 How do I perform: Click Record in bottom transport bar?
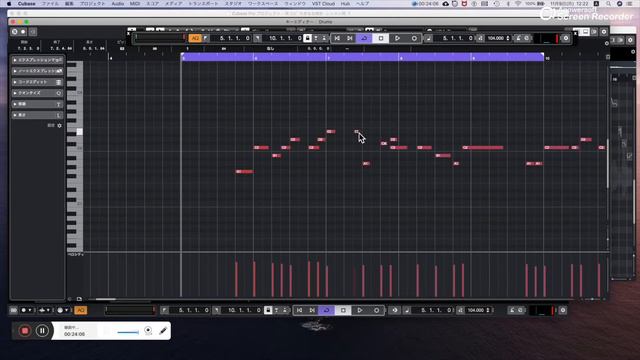click(376, 310)
